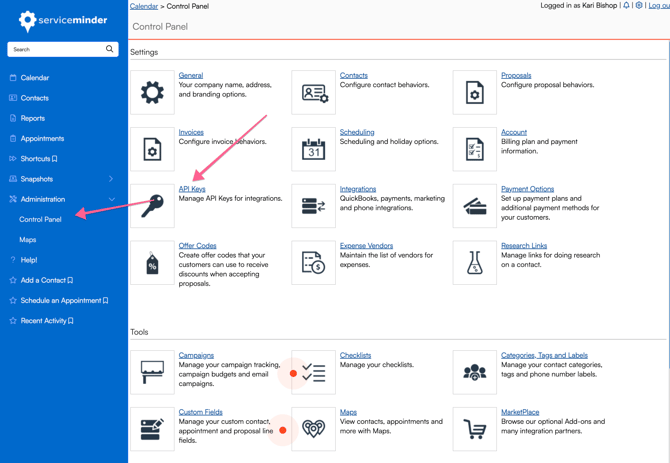670x463 pixels.
Task: Click bookmark icon beside Recent Activity
Action: coord(71,321)
